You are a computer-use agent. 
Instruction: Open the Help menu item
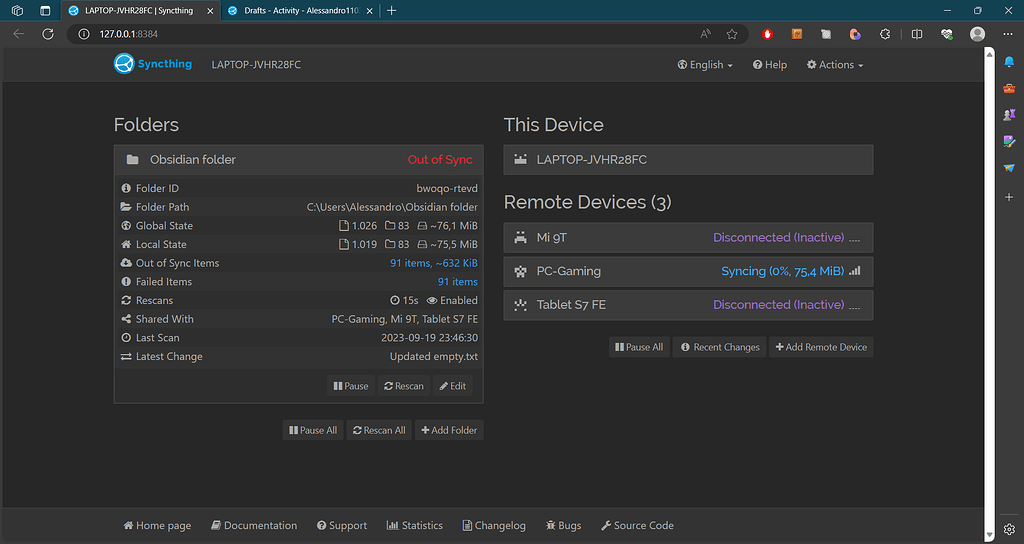768,65
